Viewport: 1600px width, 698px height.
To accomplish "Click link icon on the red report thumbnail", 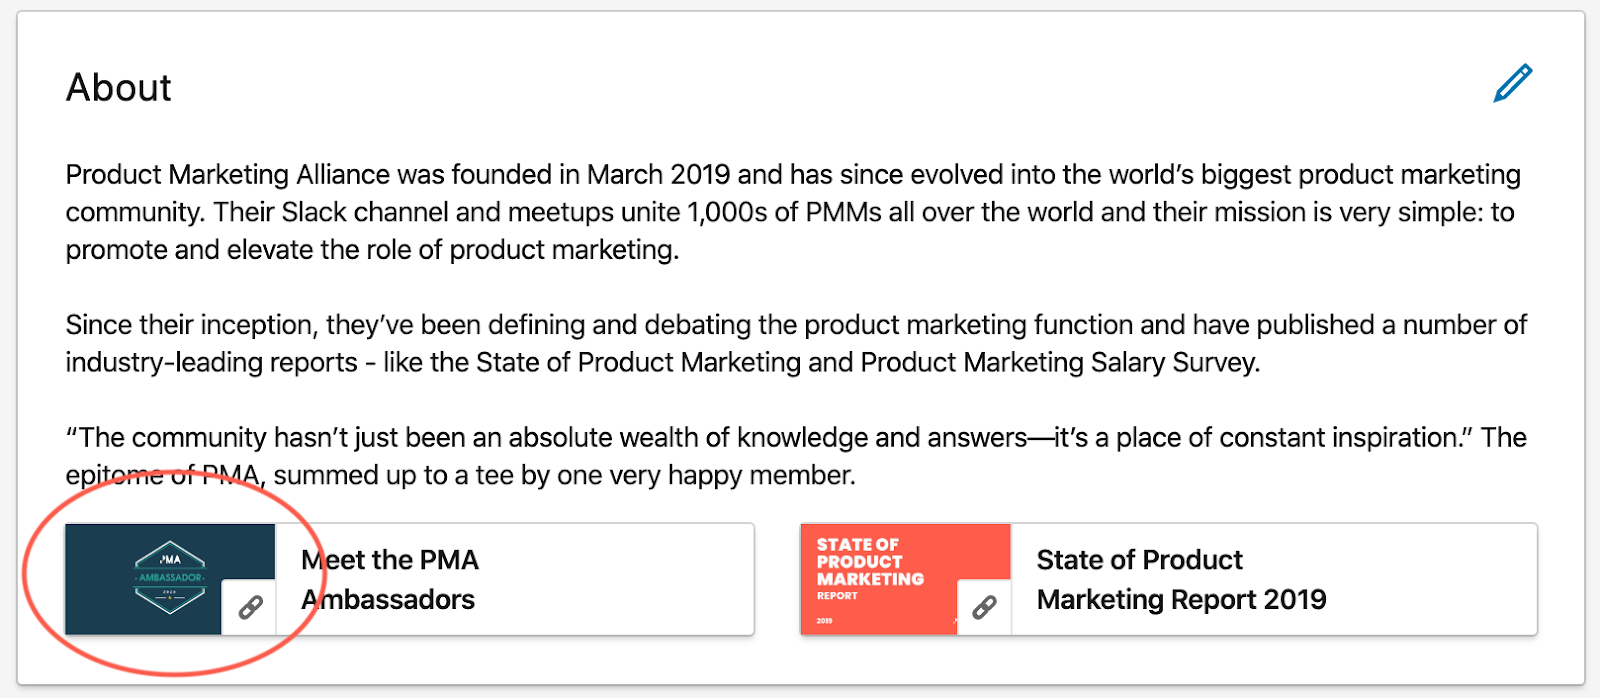I will tap(984, 607).
